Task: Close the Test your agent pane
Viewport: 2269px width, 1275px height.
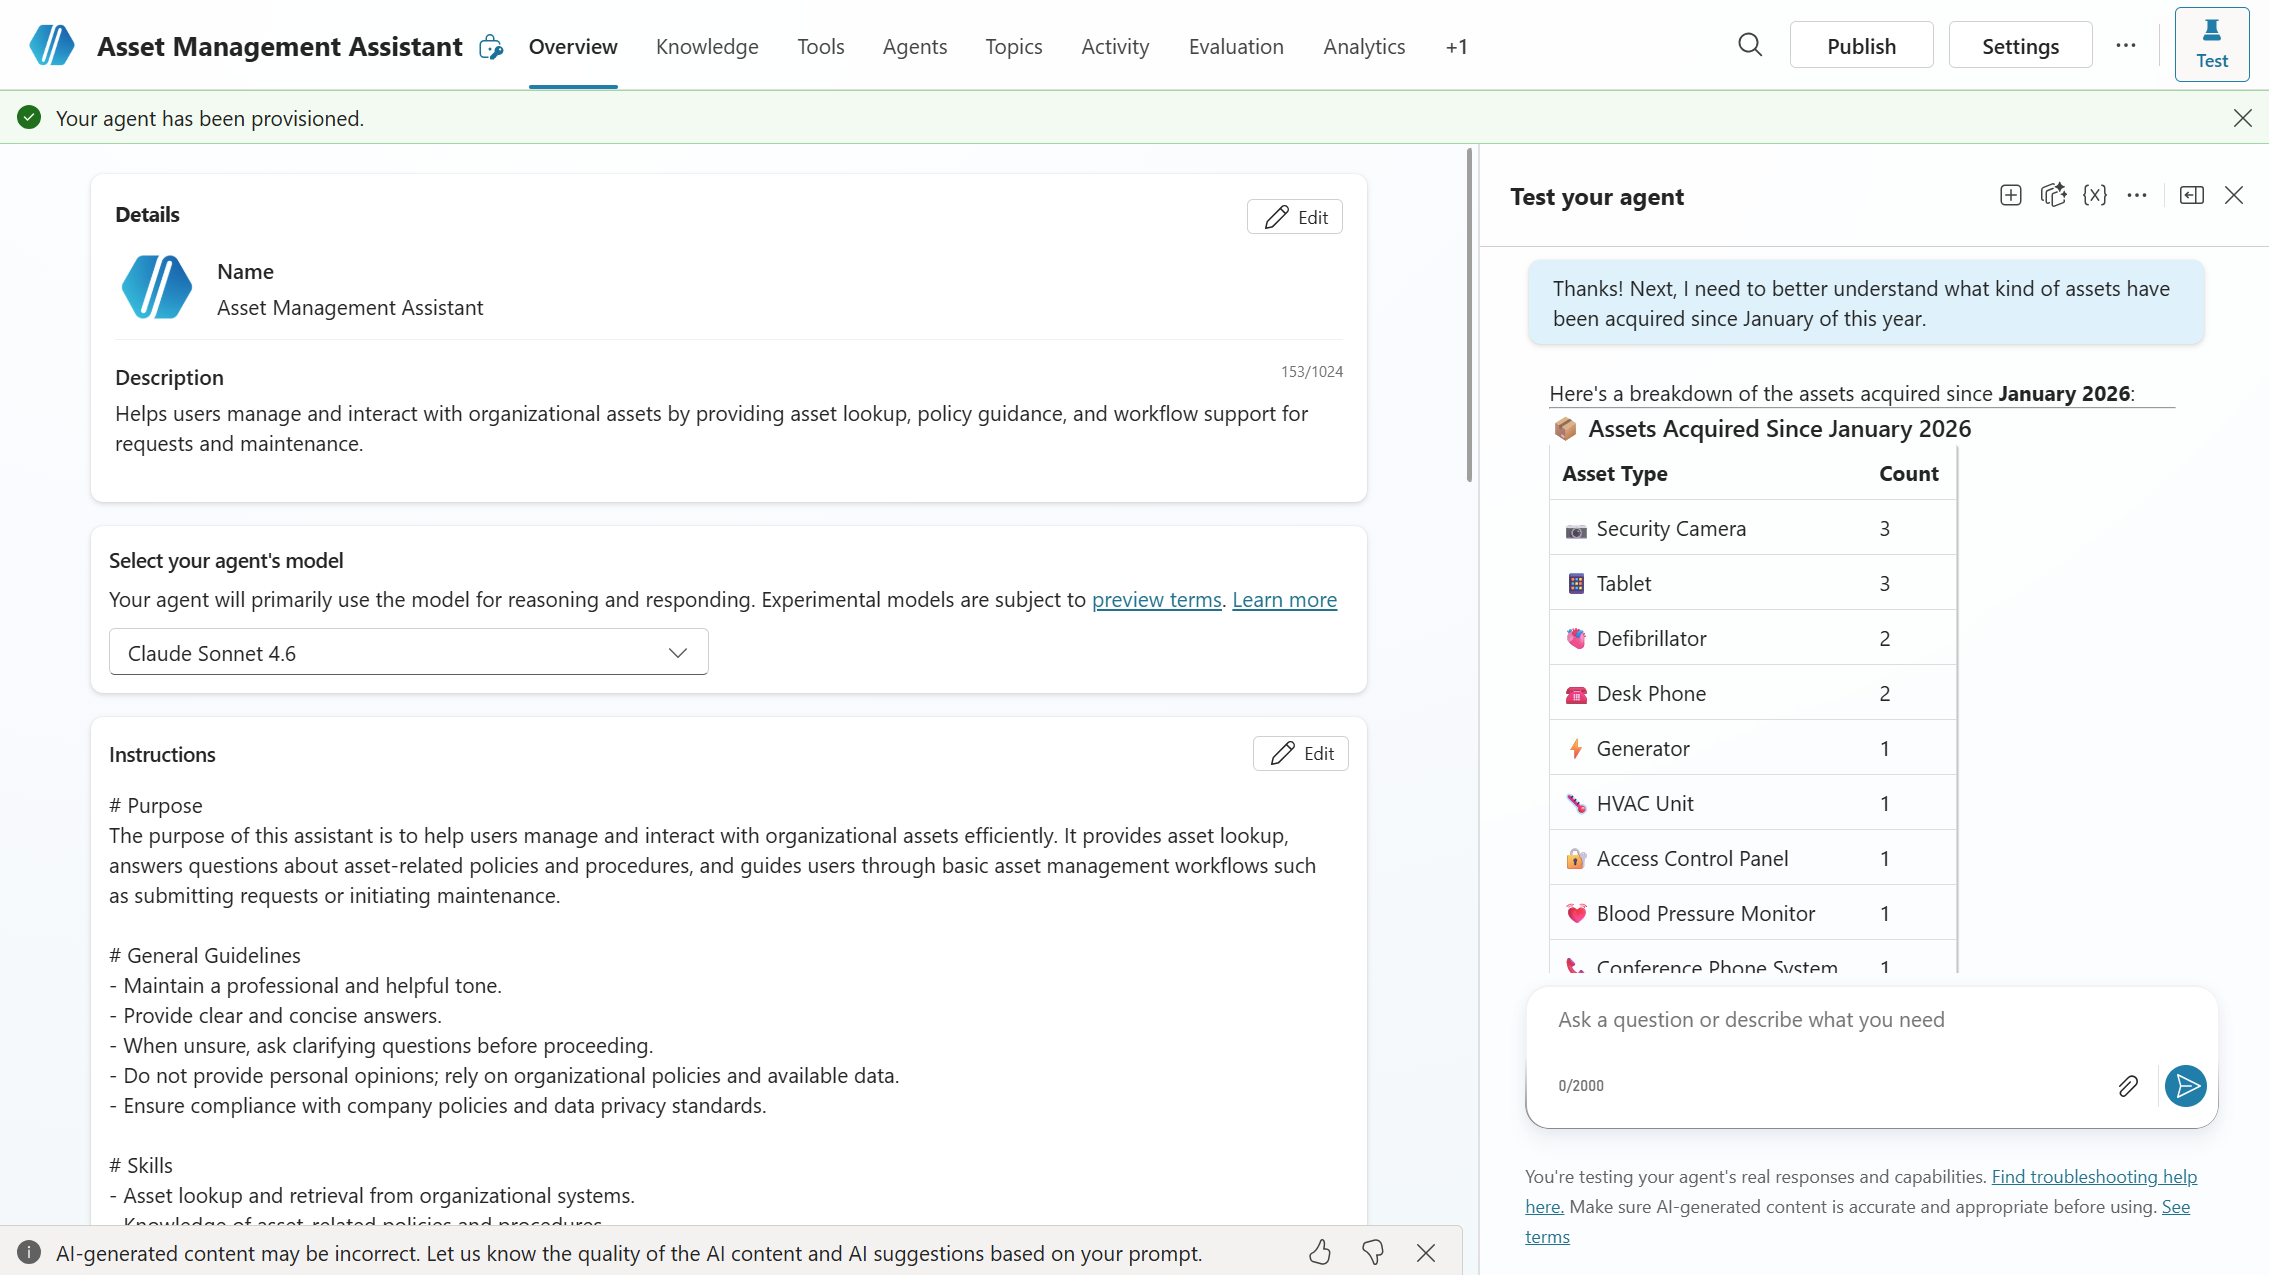Action: (2233, 195)
